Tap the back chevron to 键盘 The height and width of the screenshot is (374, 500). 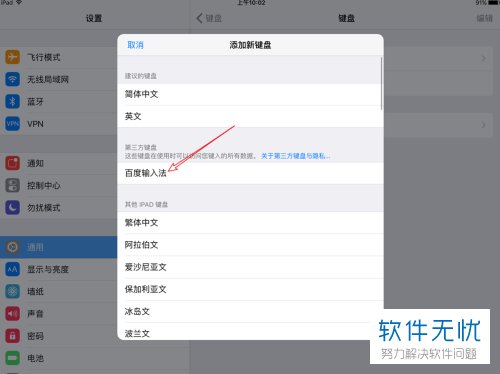(x=199, y=18)
